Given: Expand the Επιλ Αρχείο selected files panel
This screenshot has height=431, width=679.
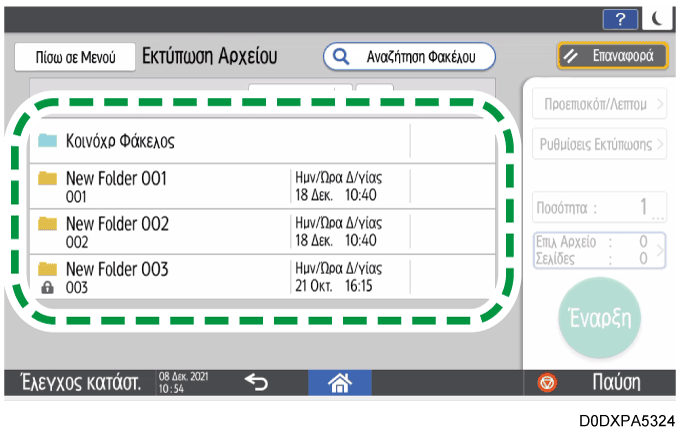Looking at the screenshot, I should (x=599, y=250).
